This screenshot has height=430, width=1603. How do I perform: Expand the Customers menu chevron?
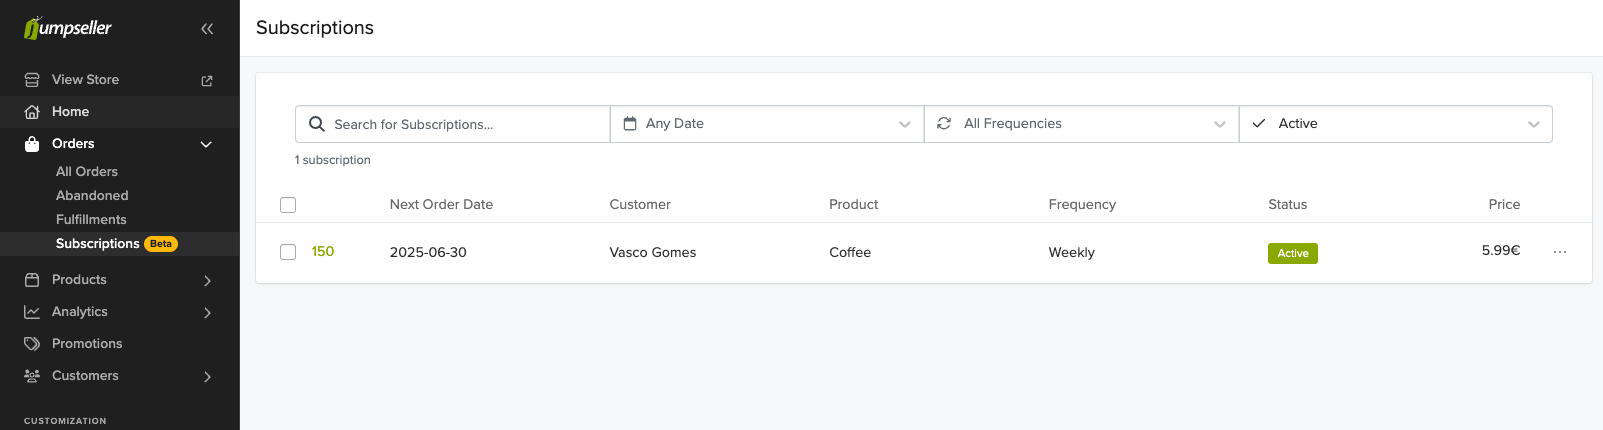click(x=207, y=377)
